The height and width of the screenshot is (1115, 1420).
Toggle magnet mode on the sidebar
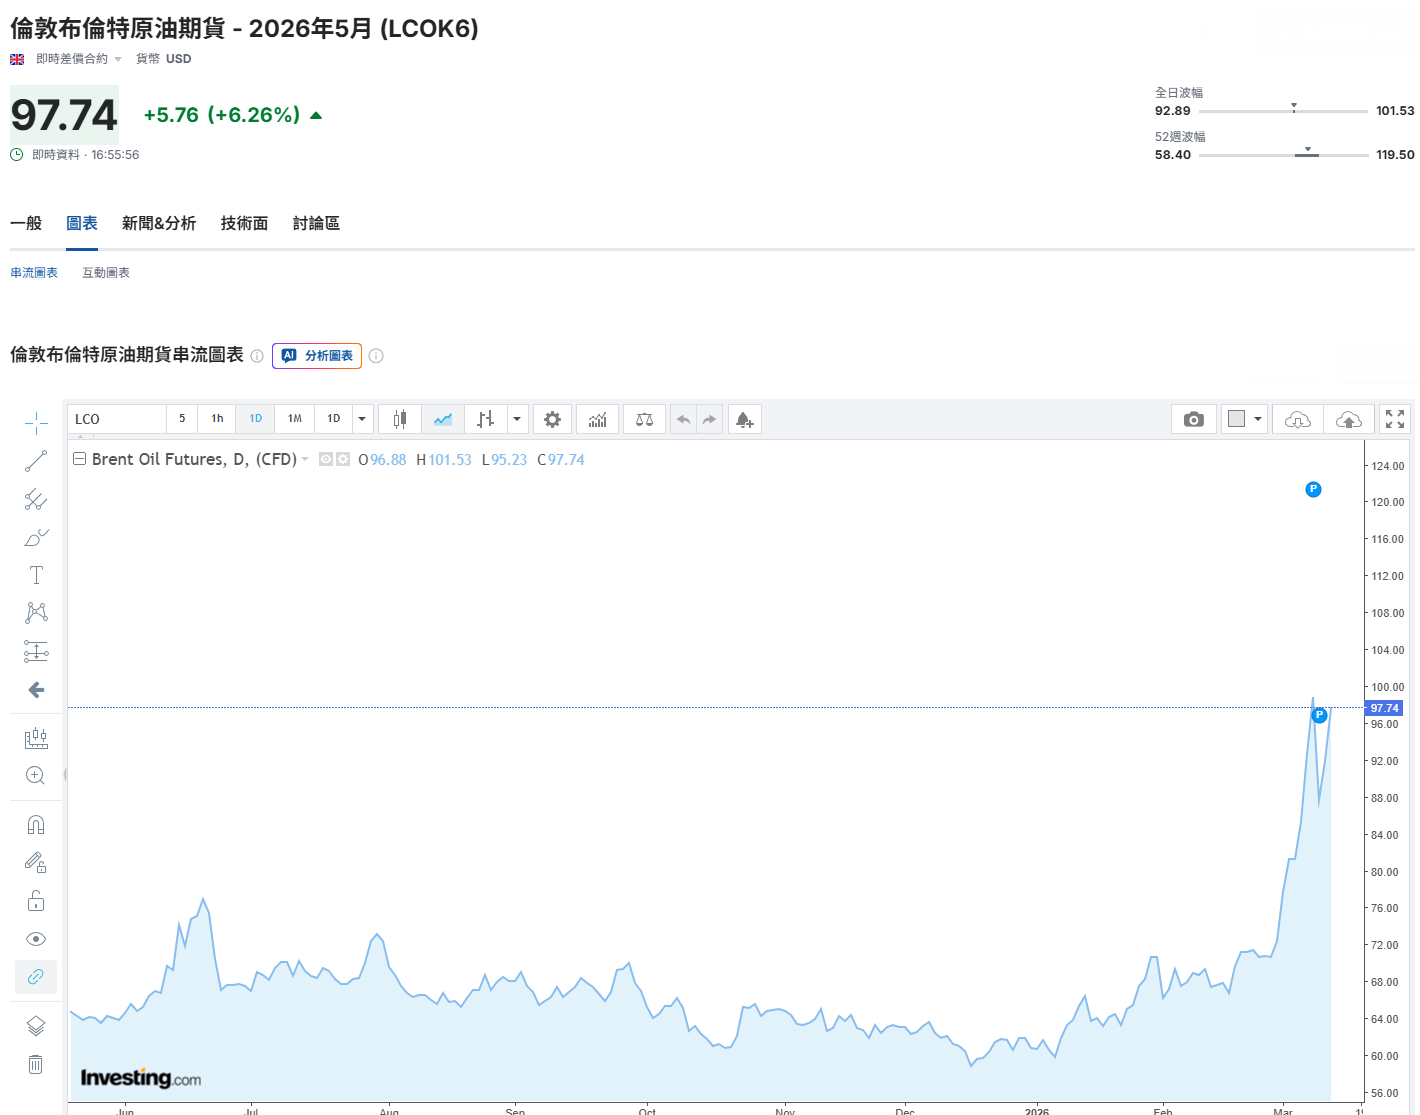(36, 825)
